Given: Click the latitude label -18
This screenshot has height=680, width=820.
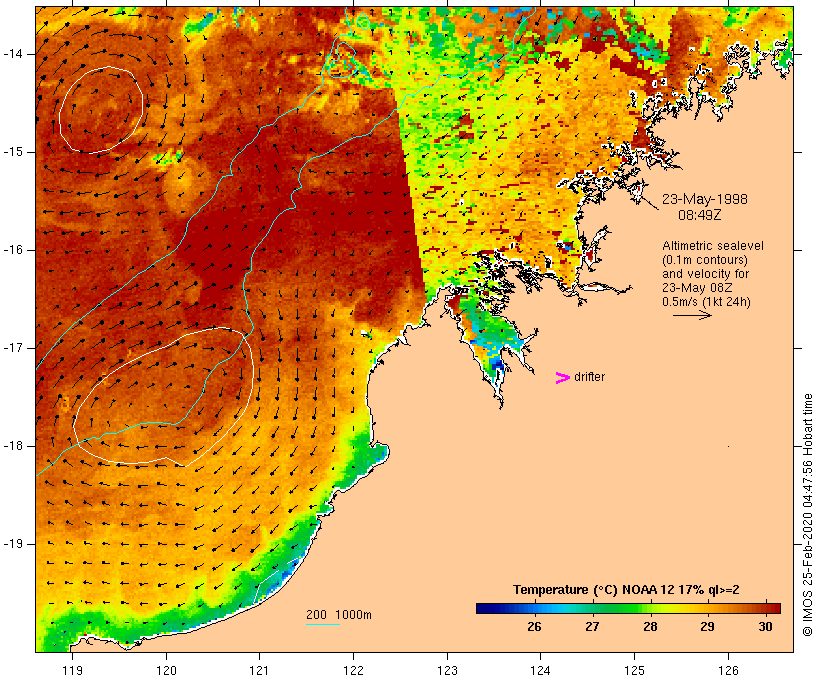Looking at the screenshot, I should [13, 446].
